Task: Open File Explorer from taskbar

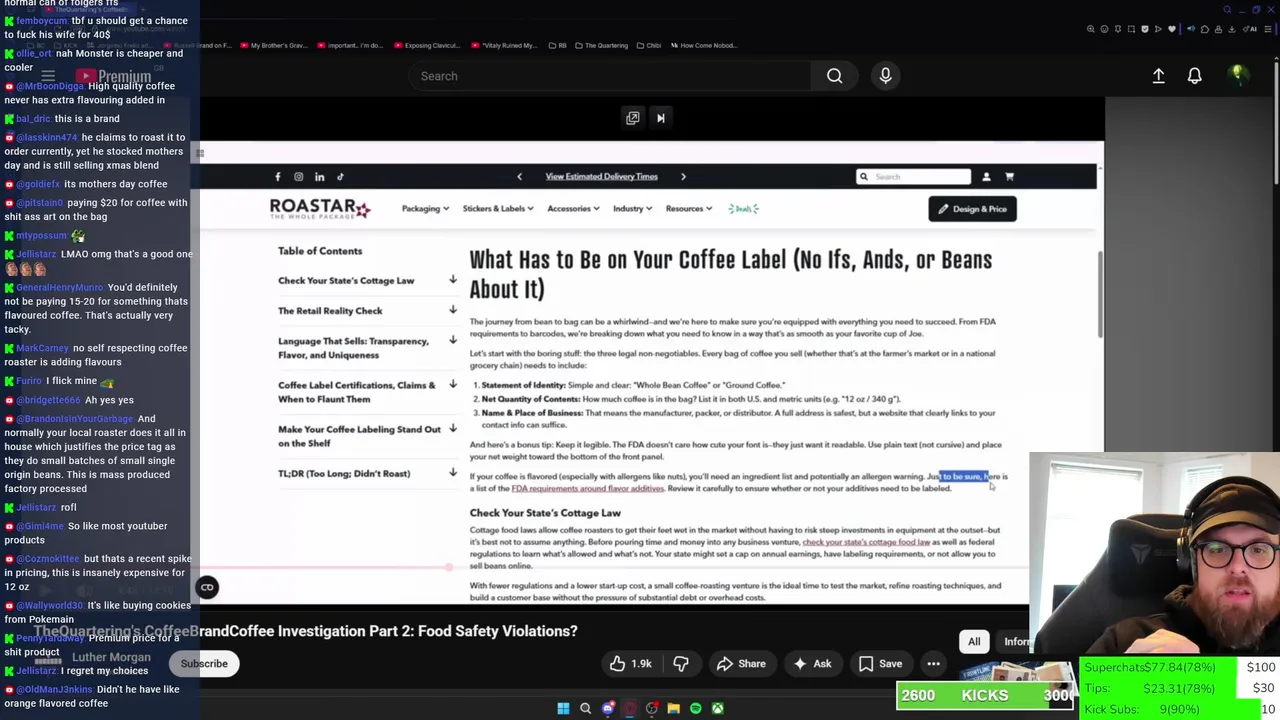Action: [x=673, y=708]
